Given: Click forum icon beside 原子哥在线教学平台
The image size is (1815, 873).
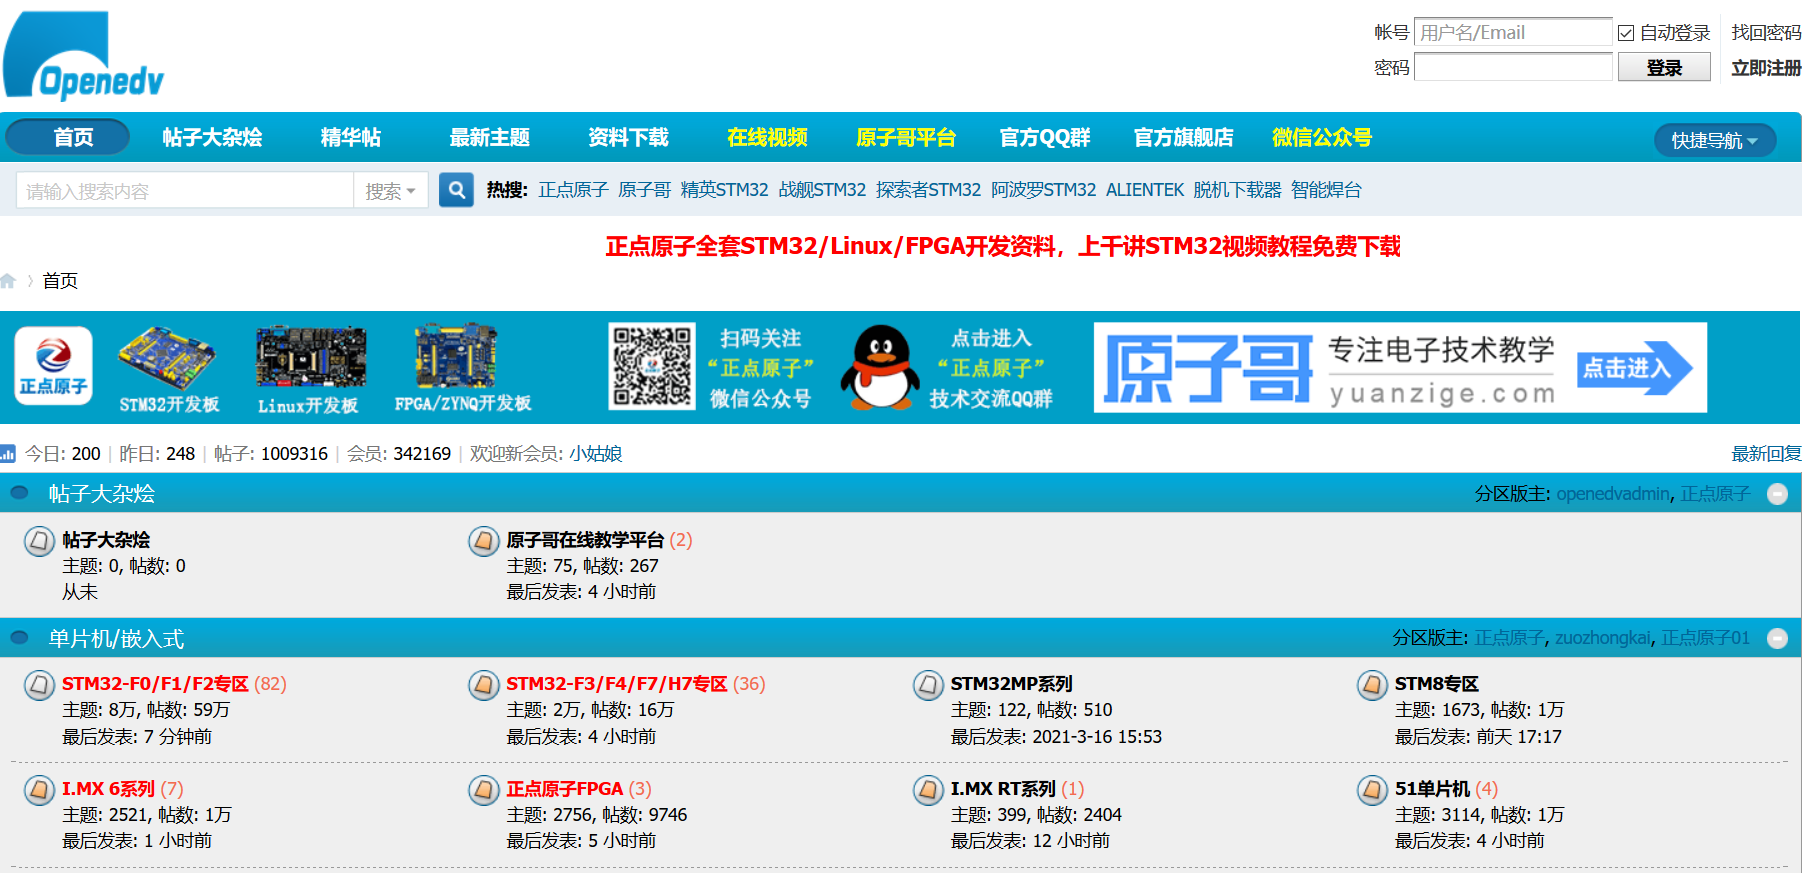Looking at the screenshot, I should 484,542.
